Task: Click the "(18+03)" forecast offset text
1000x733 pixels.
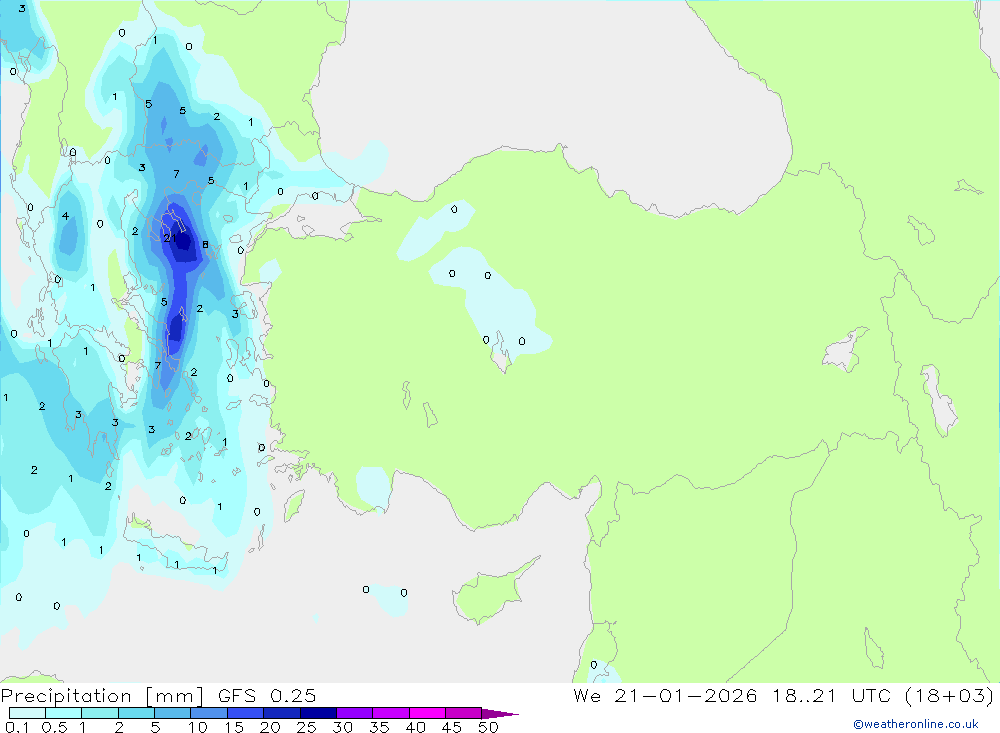Action: tap(950, 696)
